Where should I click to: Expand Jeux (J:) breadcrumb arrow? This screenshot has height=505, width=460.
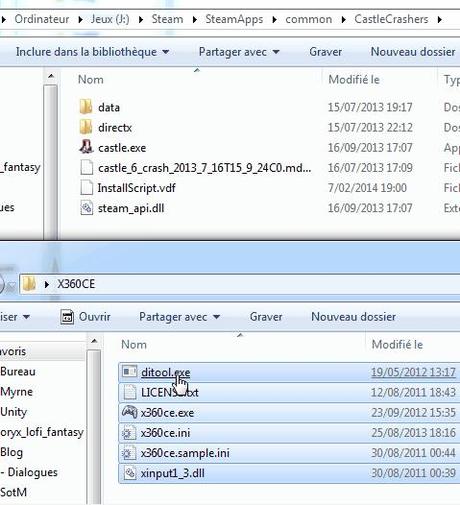[x=141, y=20]
